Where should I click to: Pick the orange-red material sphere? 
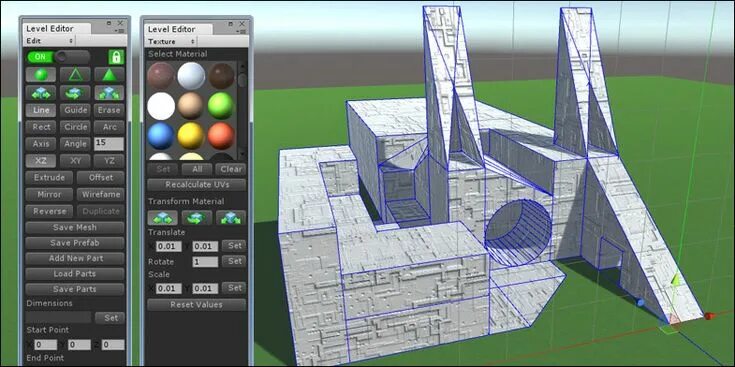coord(221,136)
